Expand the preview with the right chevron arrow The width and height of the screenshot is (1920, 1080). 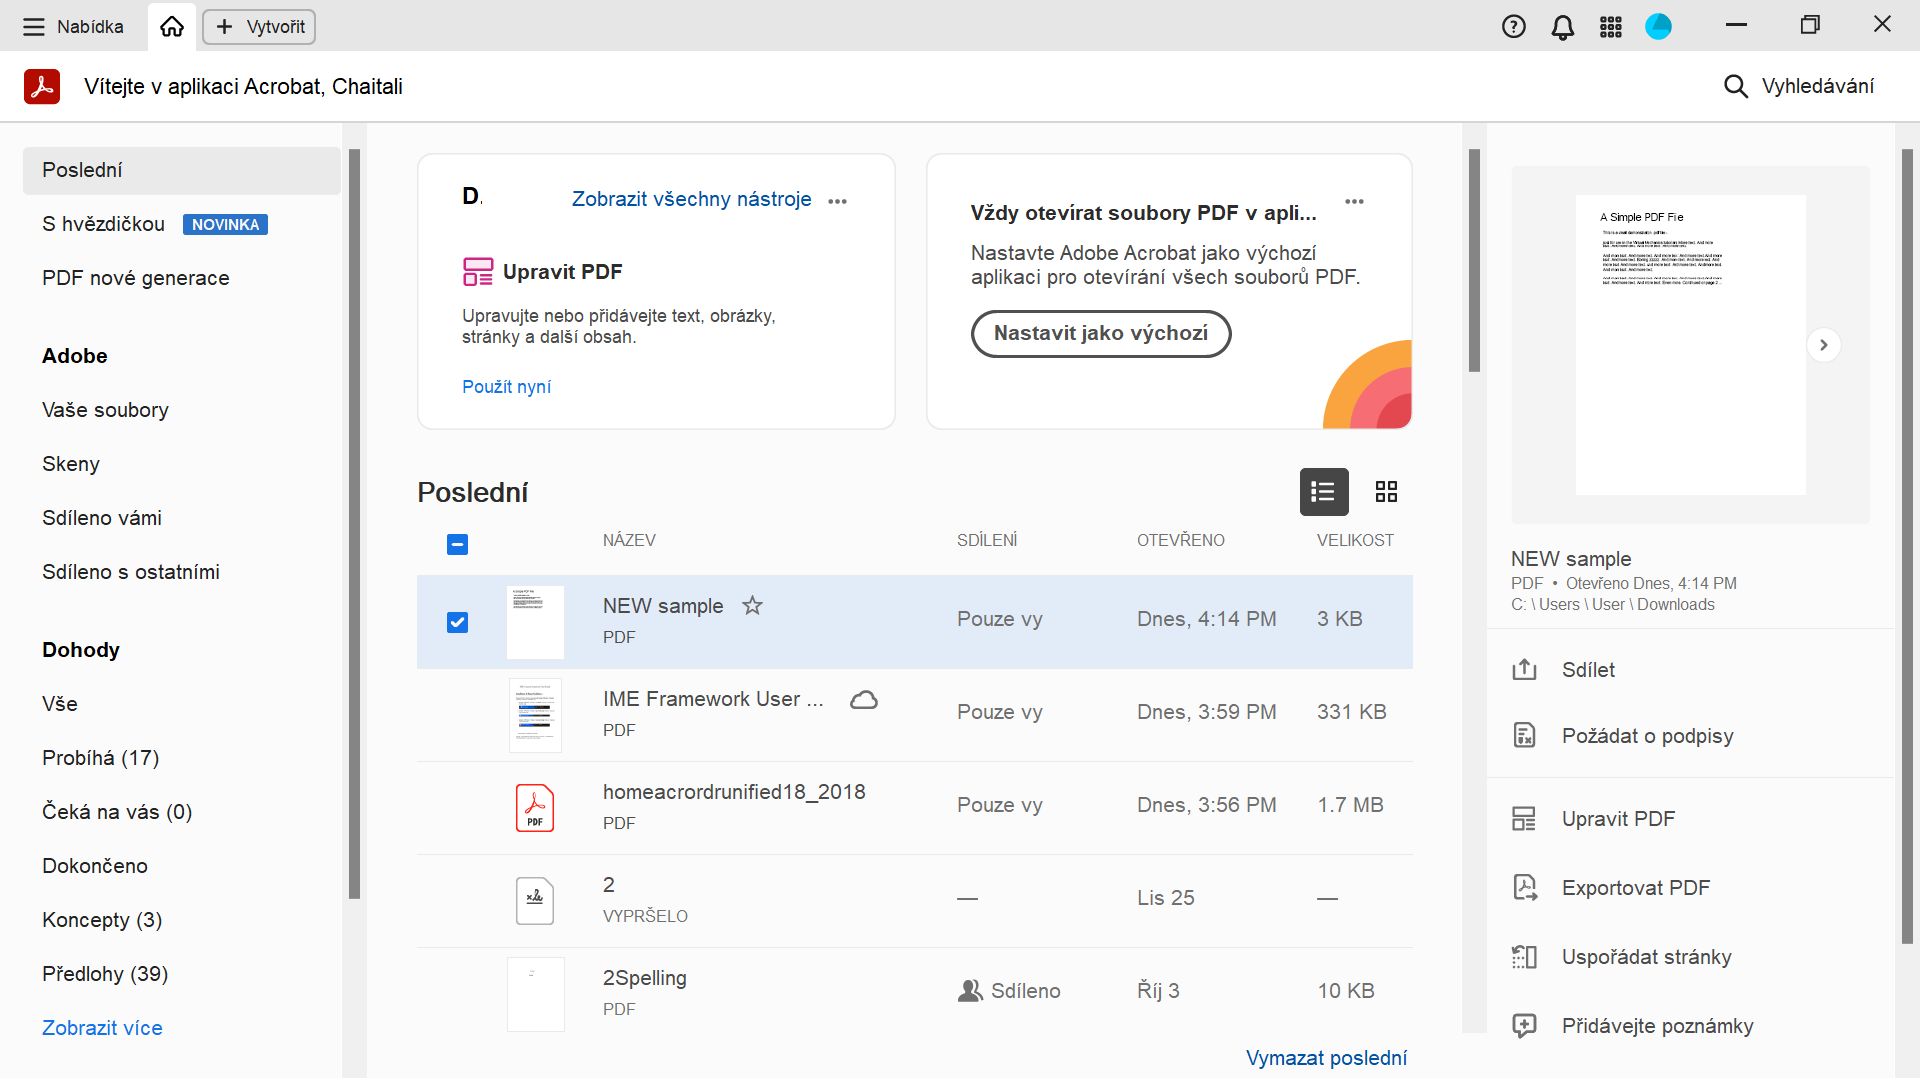click(1823, 345)
